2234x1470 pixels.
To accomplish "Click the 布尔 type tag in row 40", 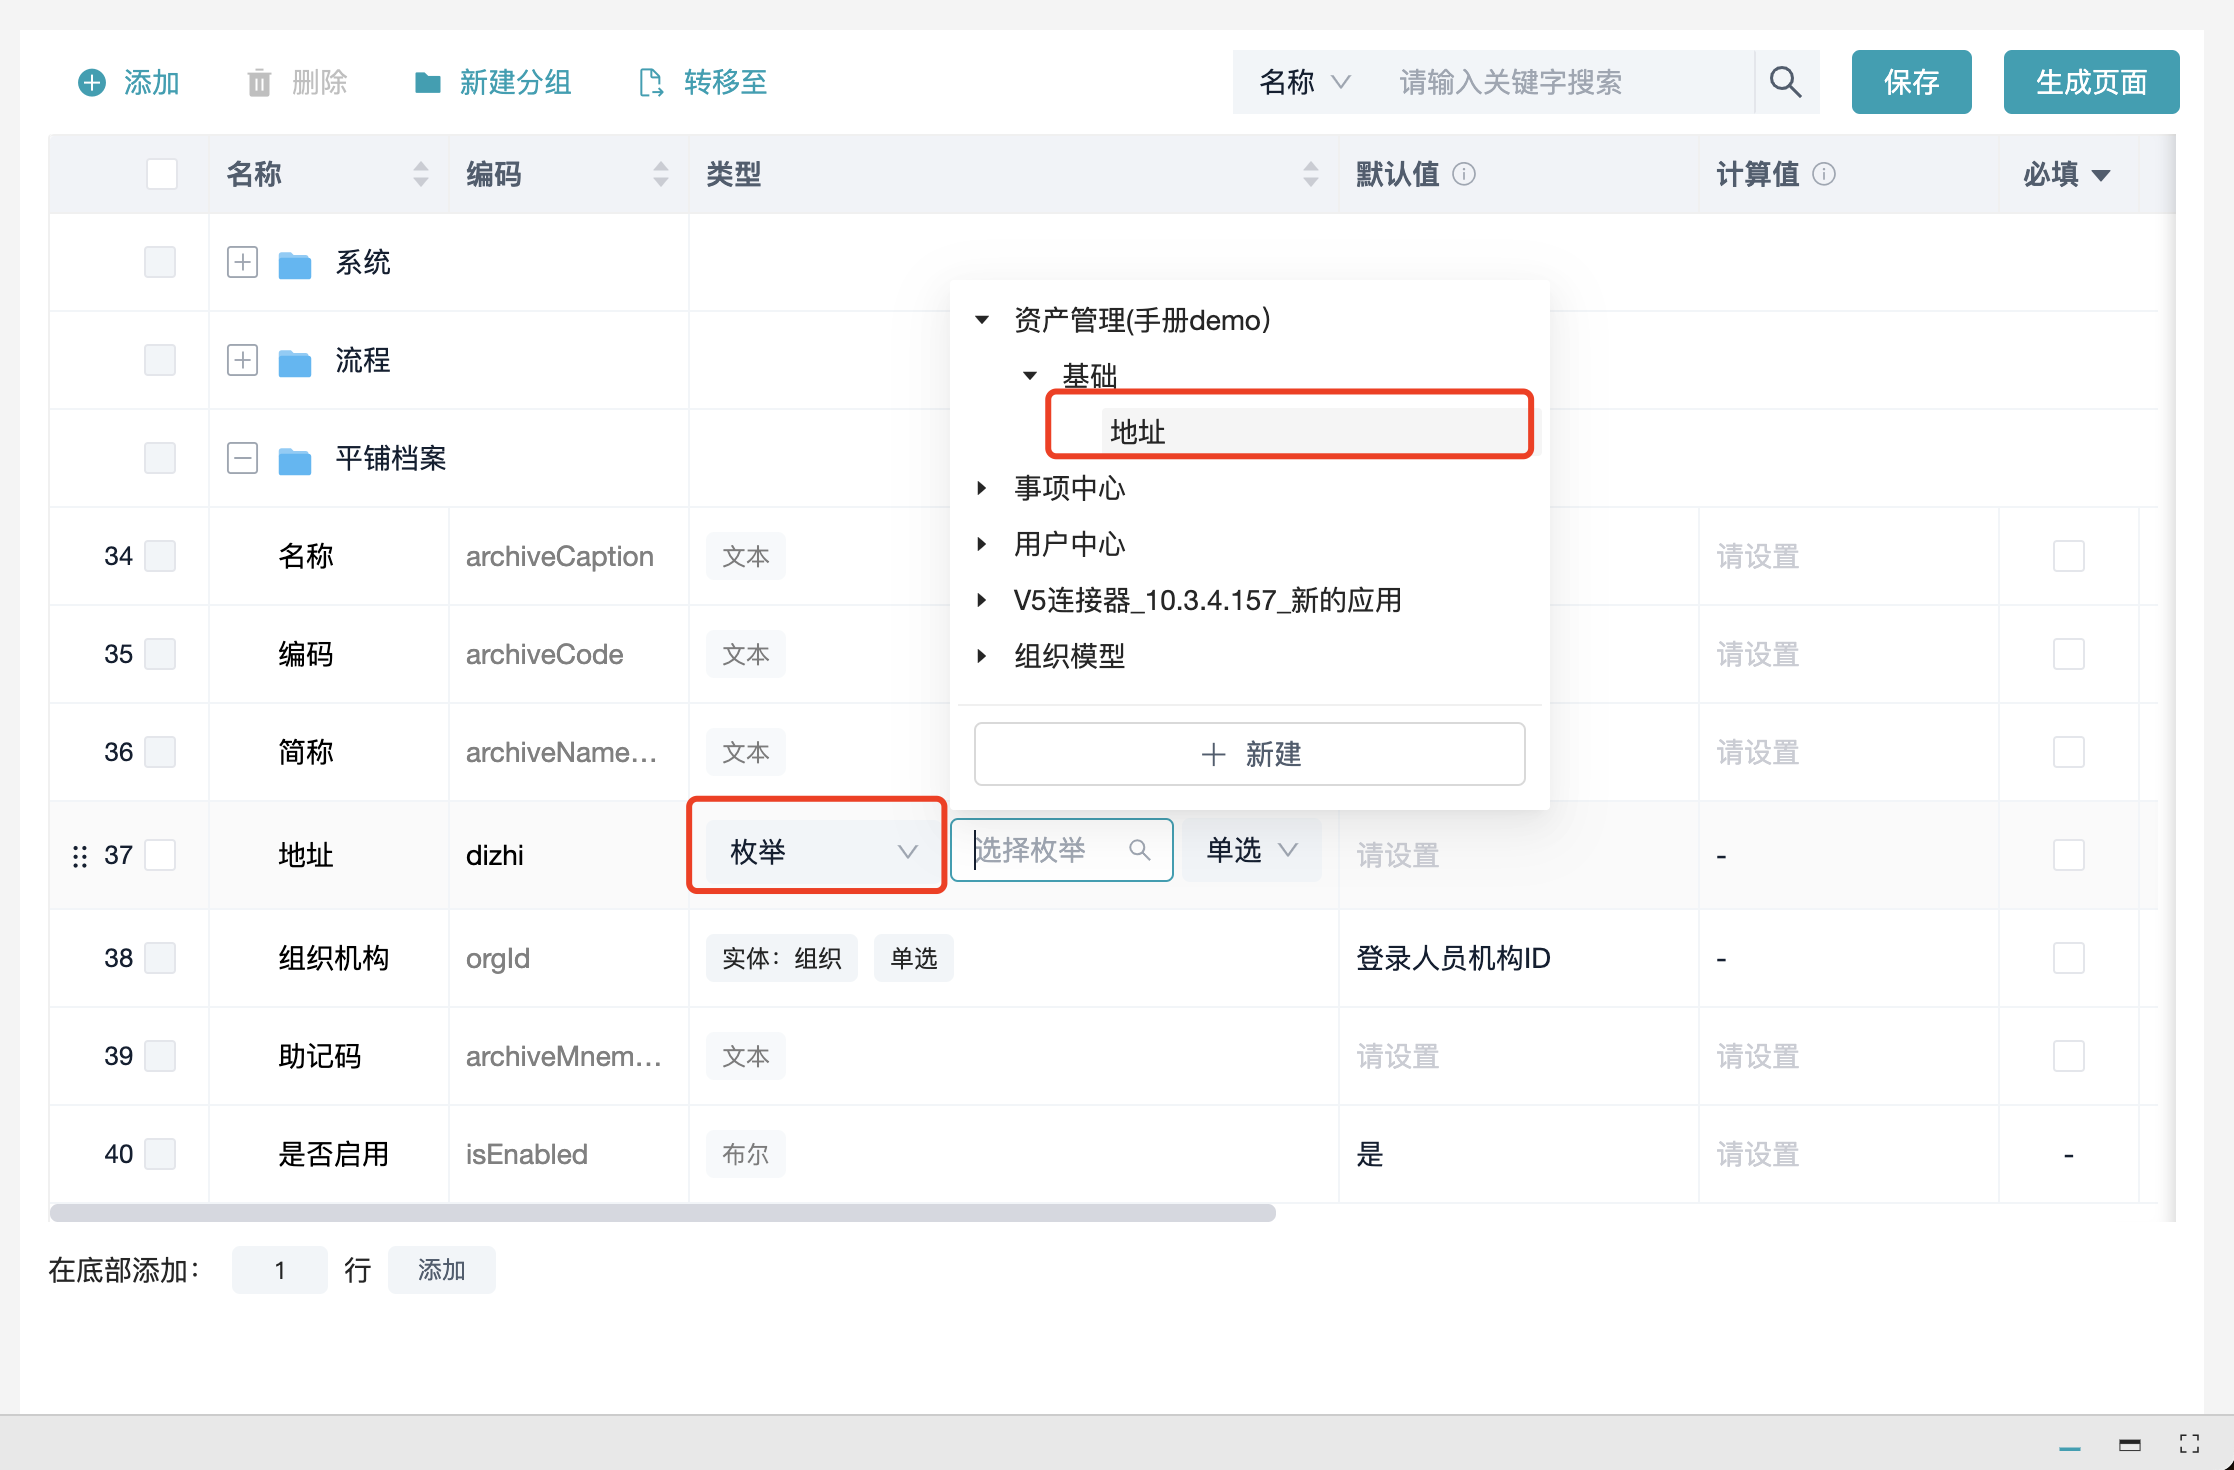I will [746, 1154].
